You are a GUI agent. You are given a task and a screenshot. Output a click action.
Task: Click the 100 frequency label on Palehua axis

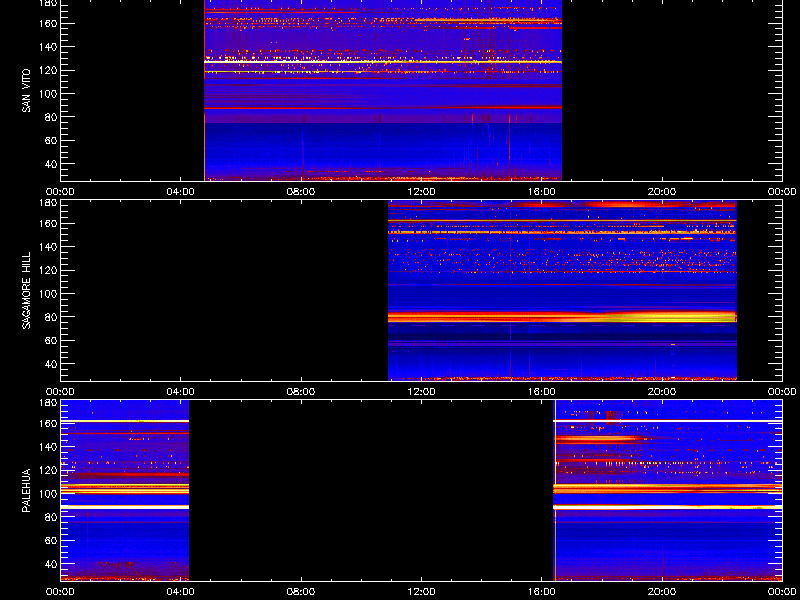click(48, 494)
